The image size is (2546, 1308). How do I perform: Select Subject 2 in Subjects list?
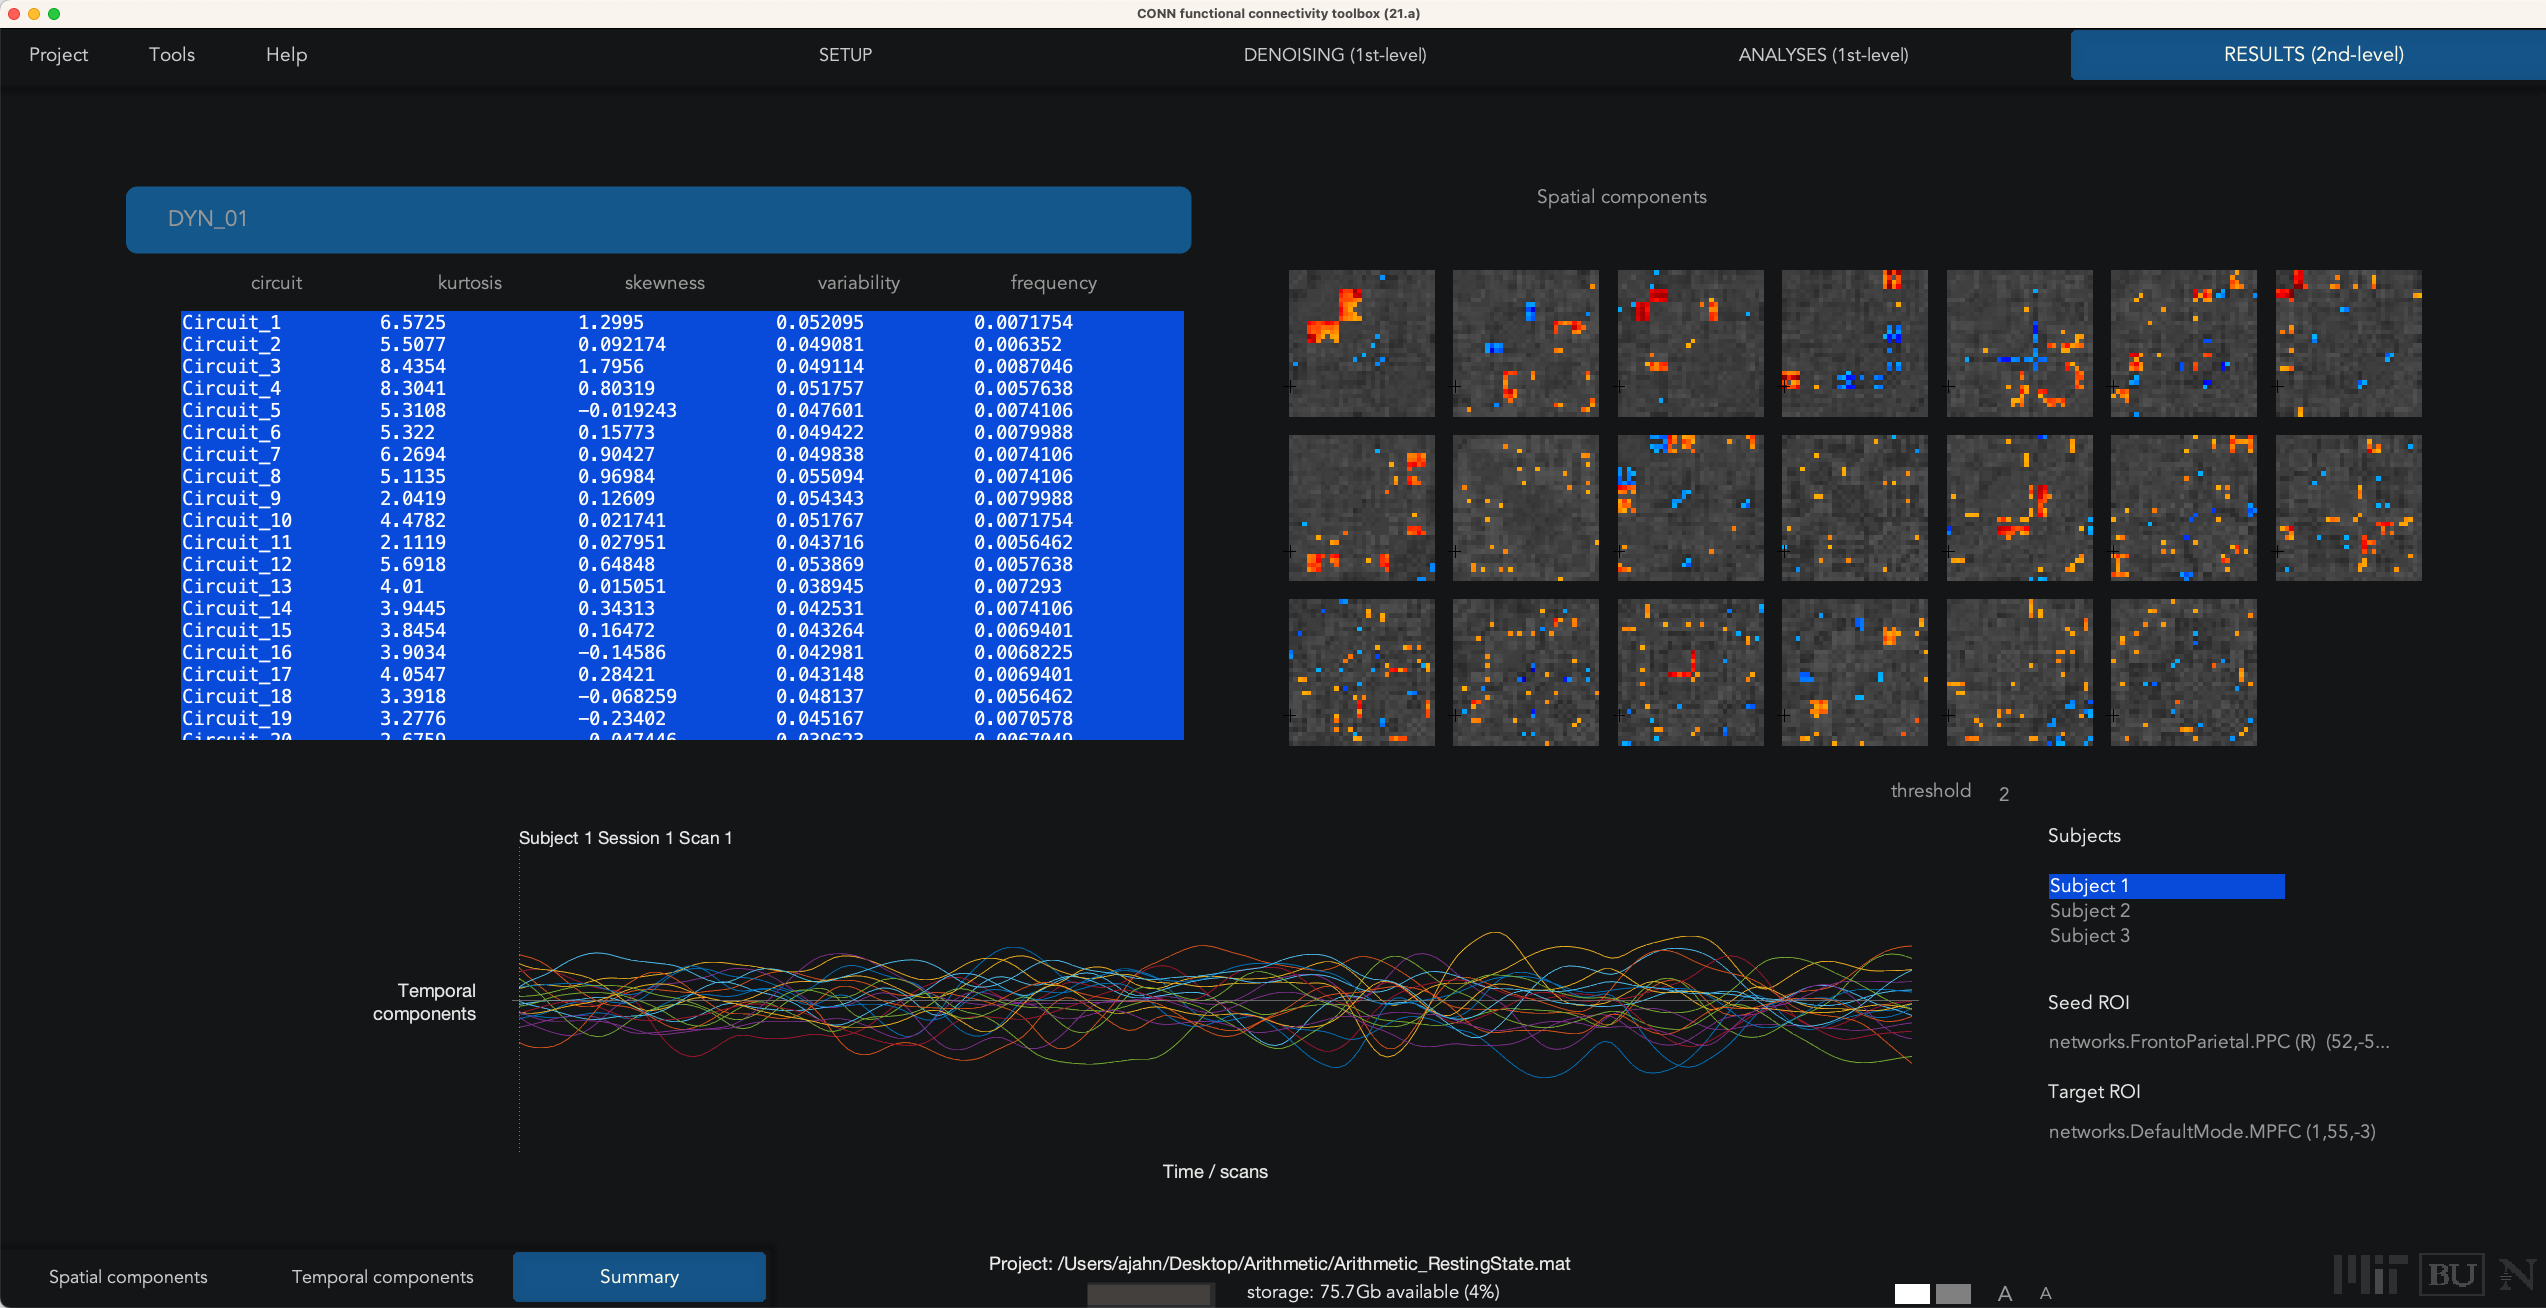pos(2090,911)
